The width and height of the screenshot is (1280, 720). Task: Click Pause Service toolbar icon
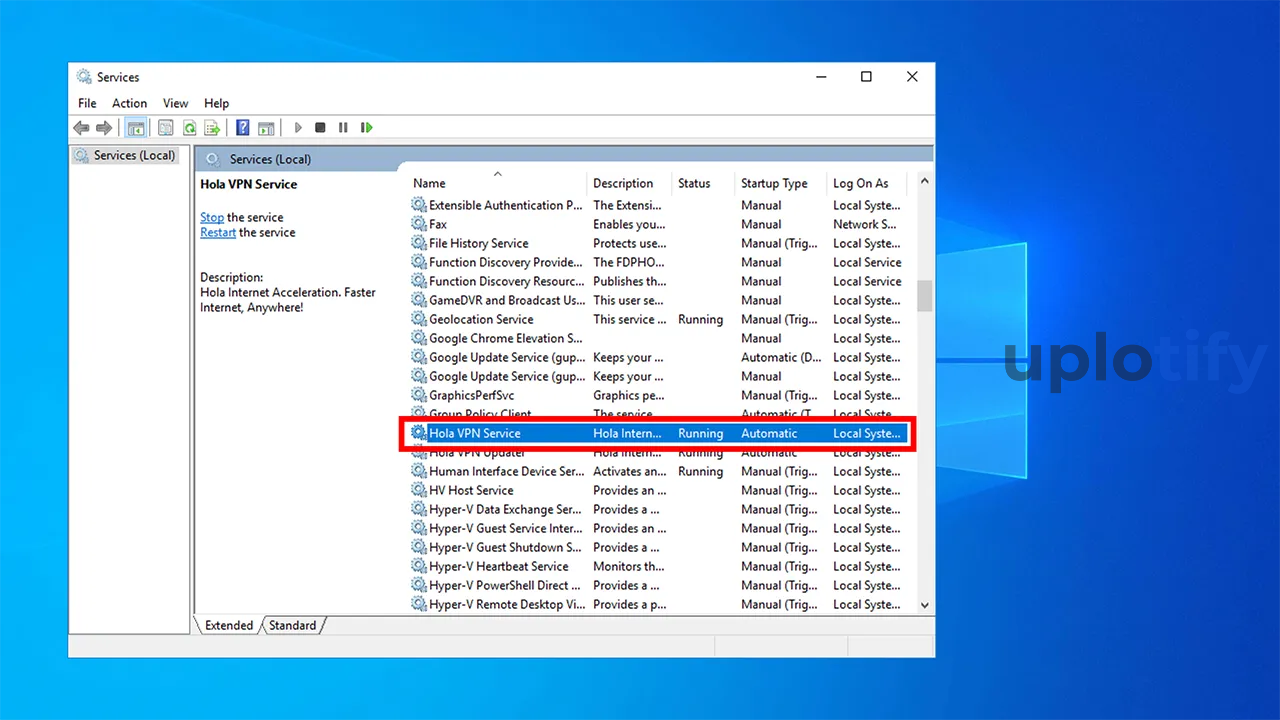tap(343, 128)
